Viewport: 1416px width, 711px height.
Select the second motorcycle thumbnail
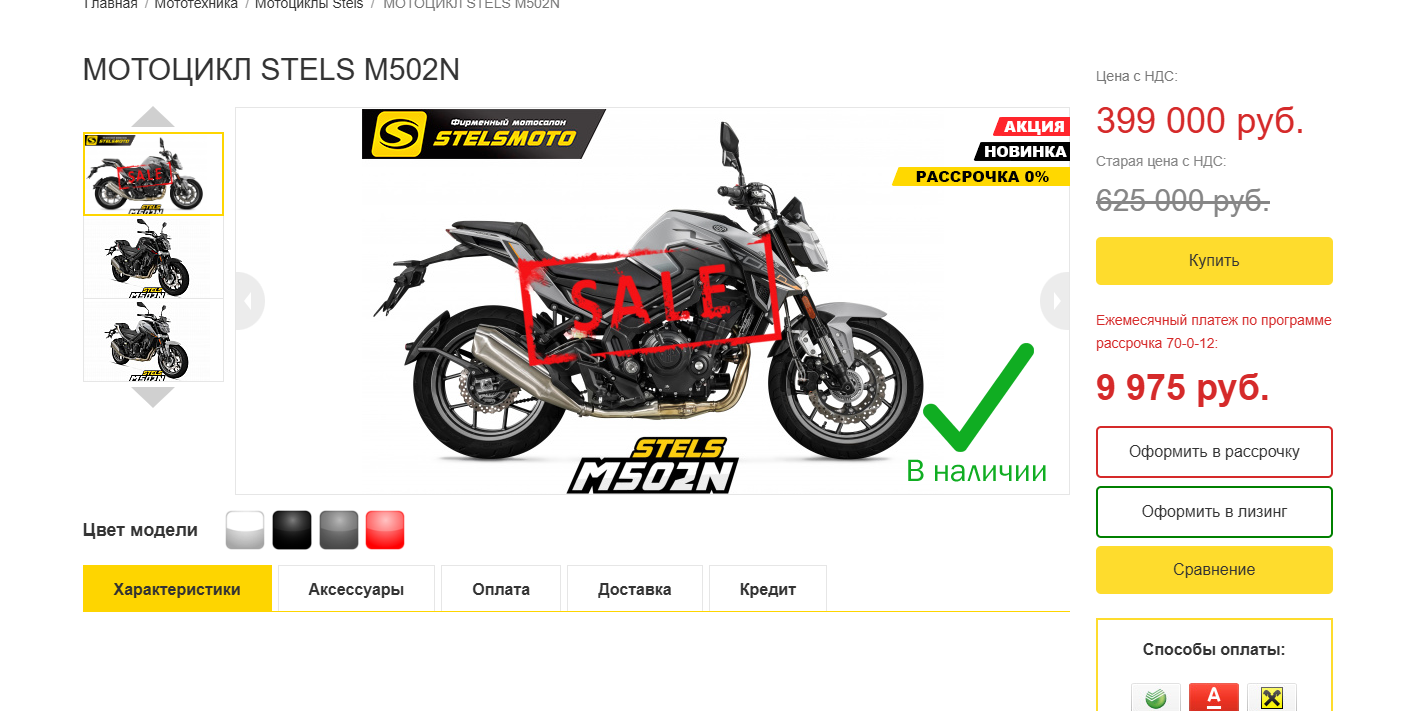tap(153, 257)
